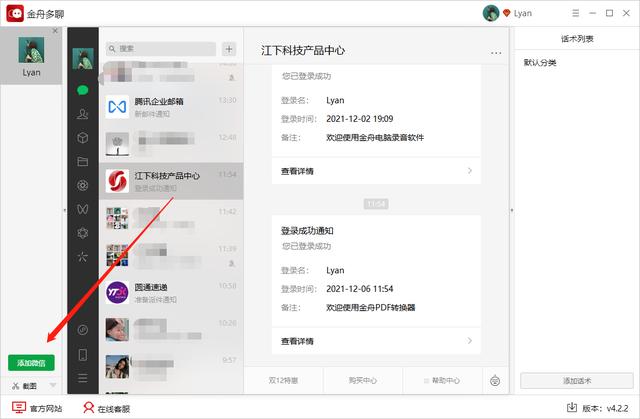The width and height of the screenshot is (640, 419).
Task: Open the Favorites cube icon
Action: point(83,138)
